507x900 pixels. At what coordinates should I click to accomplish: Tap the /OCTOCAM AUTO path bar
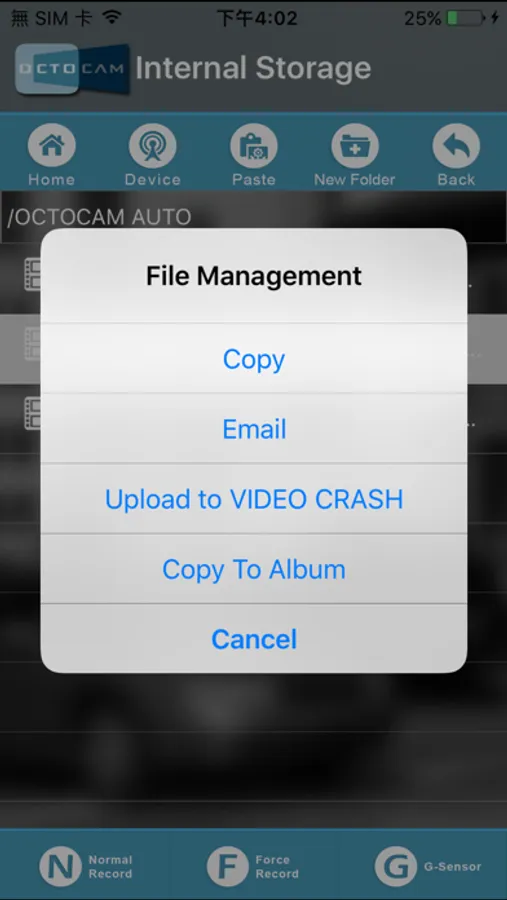pyautogui.click(x=253, y=217)
